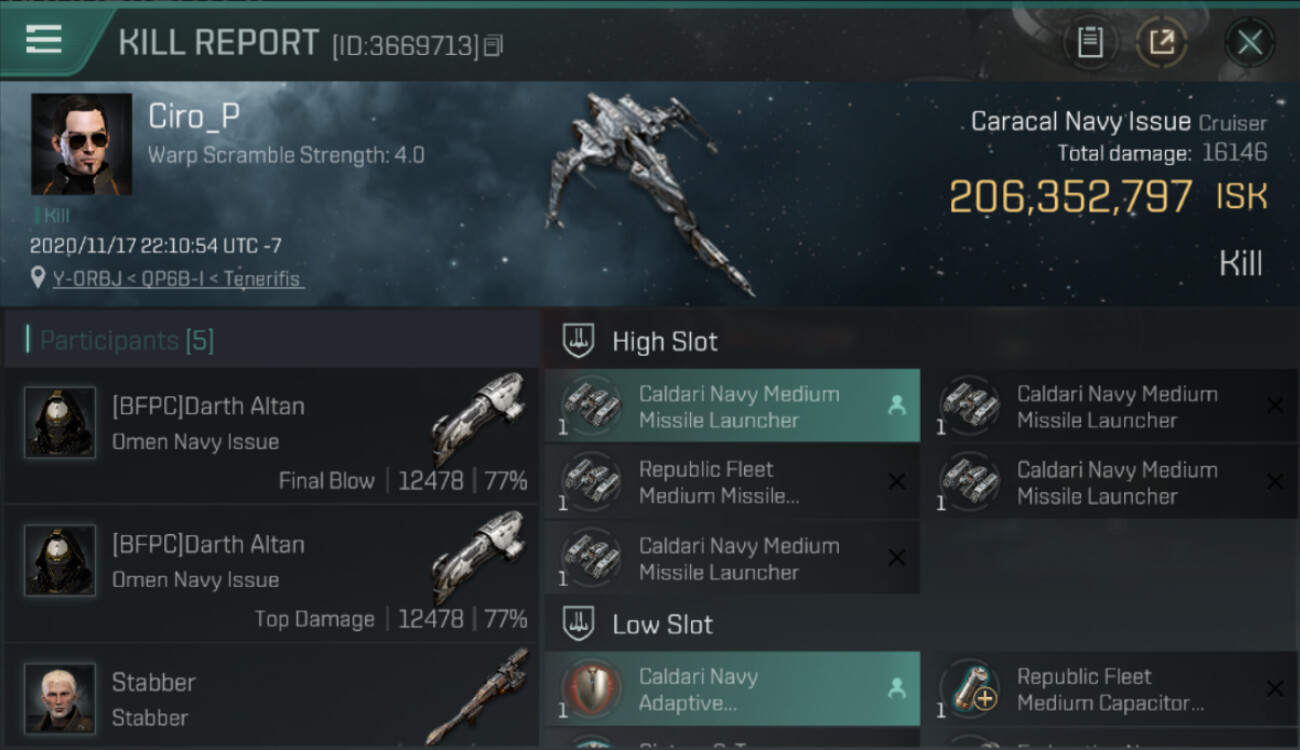Open the Y-ORBJ location link
Screen dimensions: 1300x750
(177, 279)
